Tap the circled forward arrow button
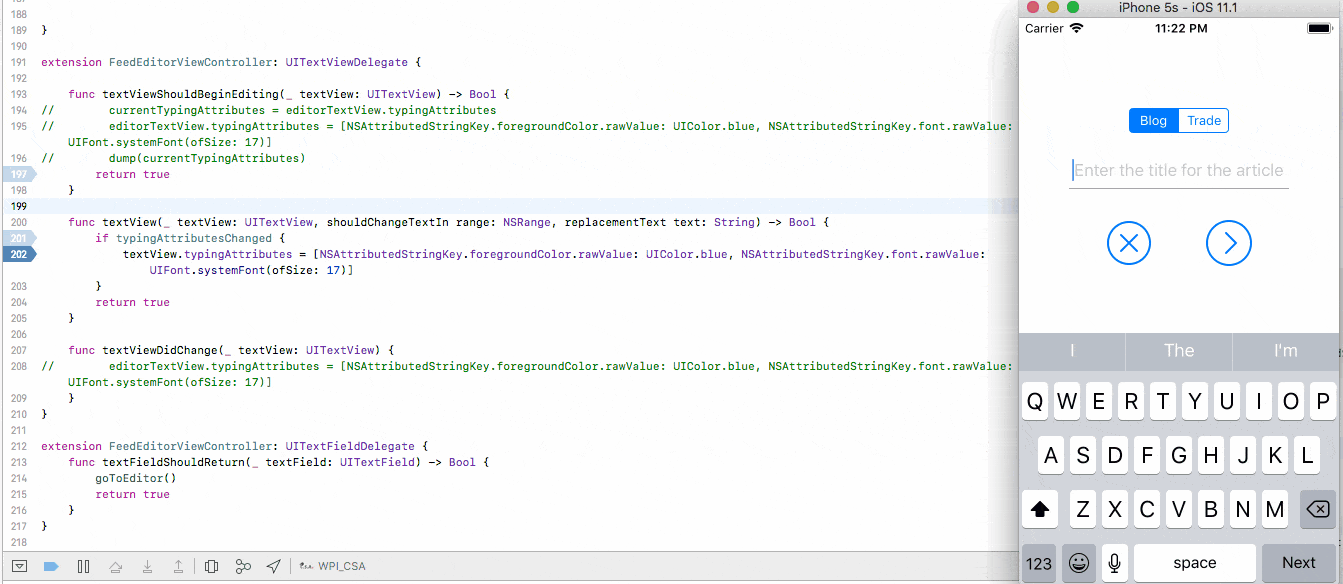Image resolution: width=1343 pixels, height=584 pixels. click(1229, 243)
